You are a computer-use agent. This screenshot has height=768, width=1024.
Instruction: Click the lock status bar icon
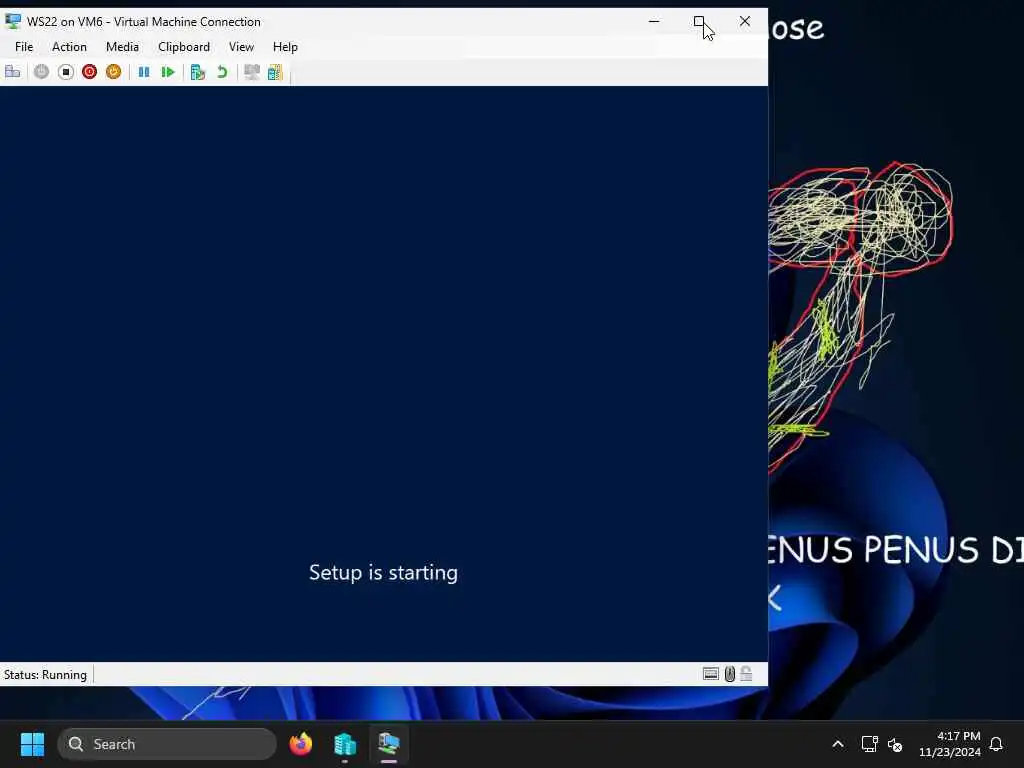(746, 674)
